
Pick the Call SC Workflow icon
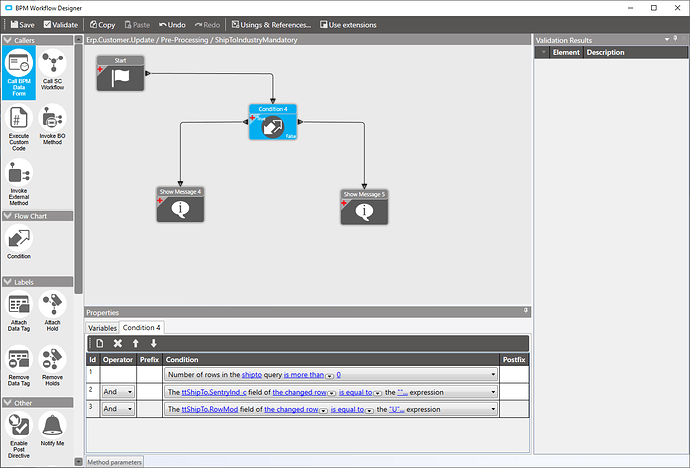tap(52, 69)
